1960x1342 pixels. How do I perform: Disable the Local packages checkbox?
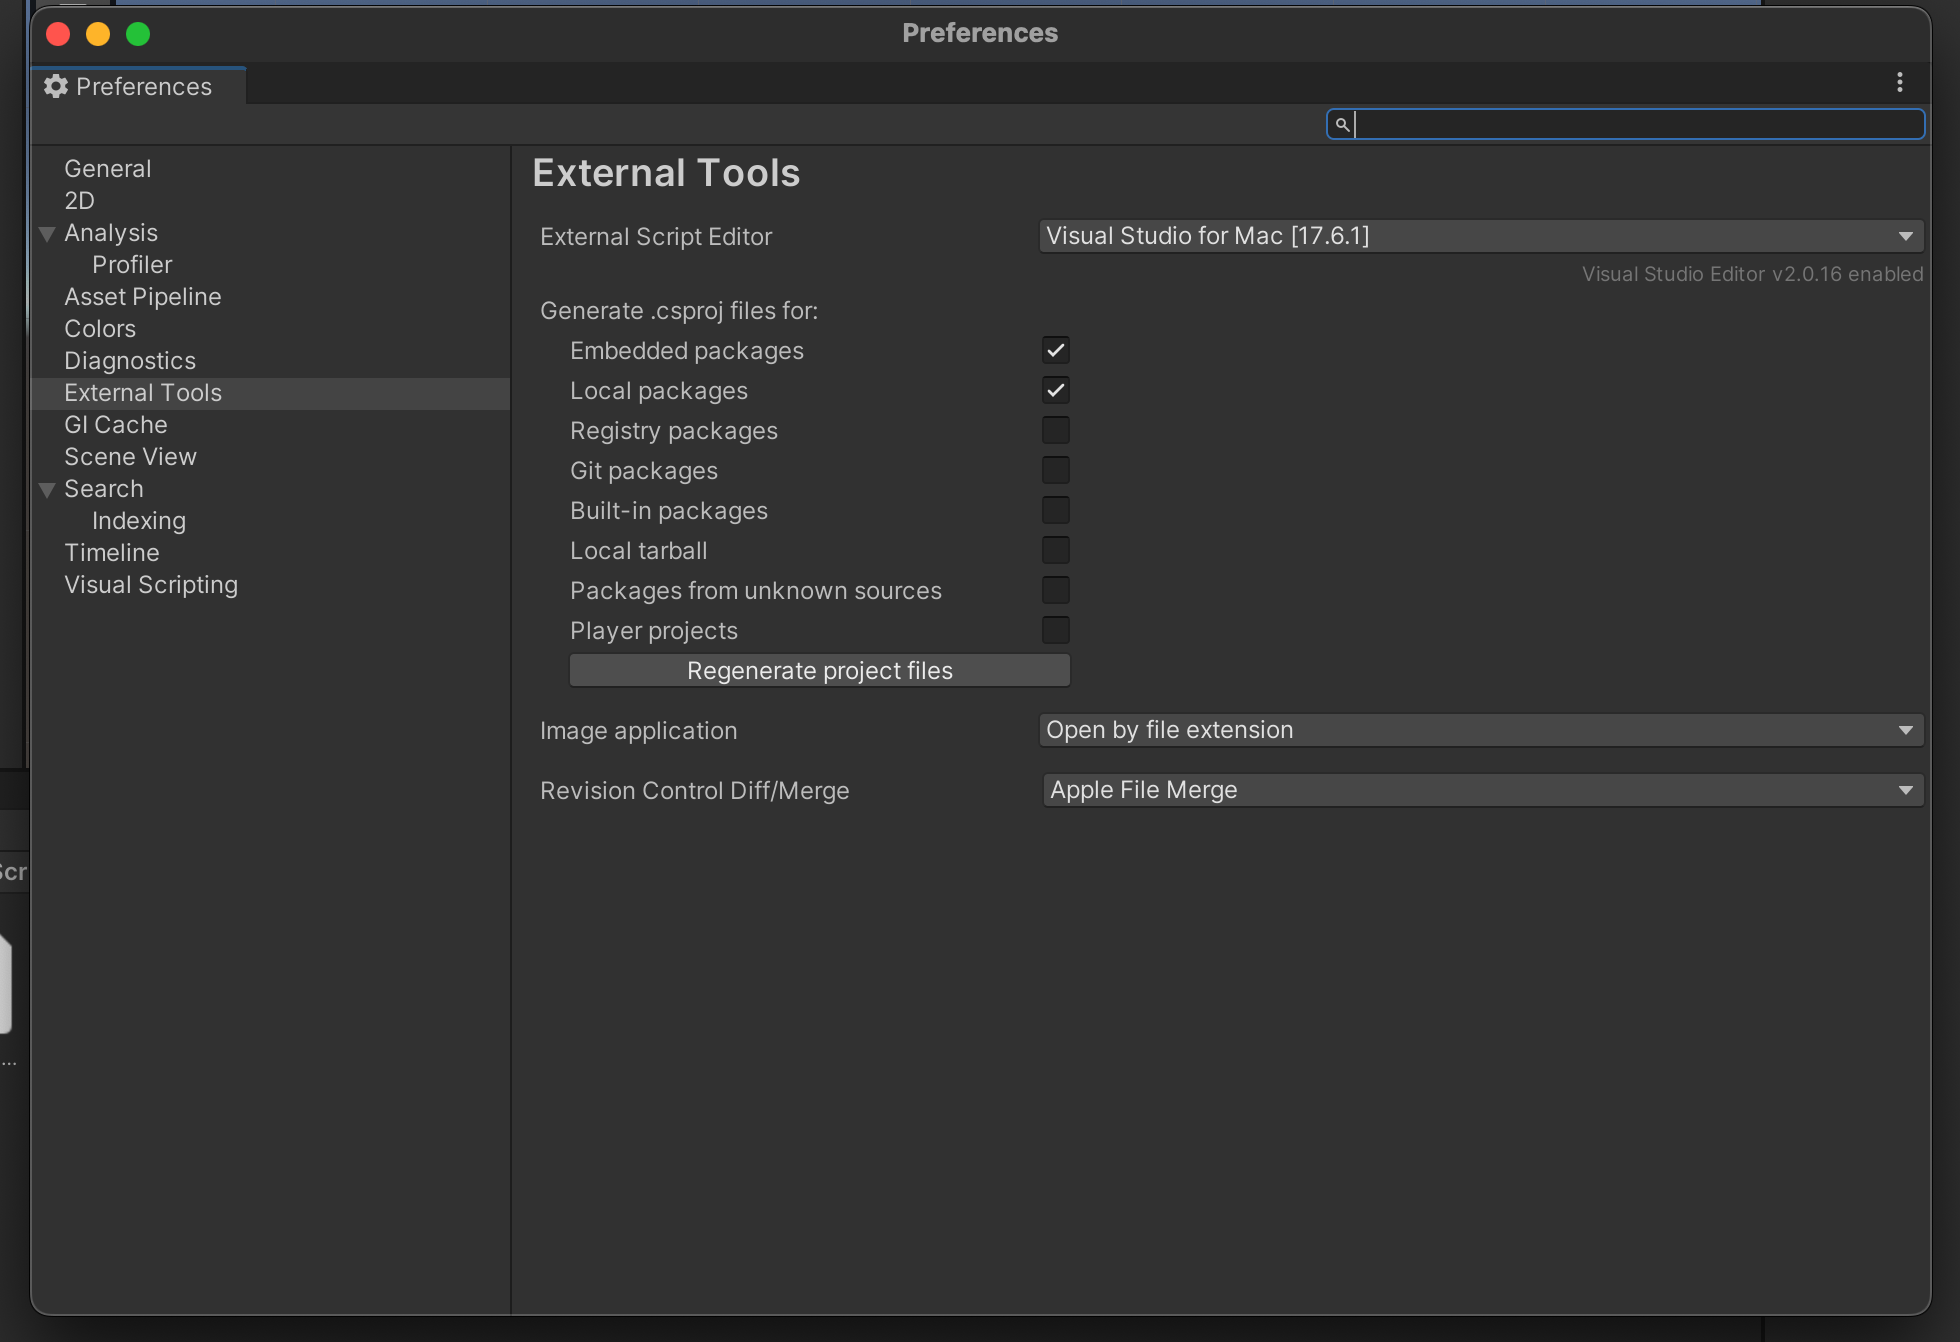tap(1055, 391)
